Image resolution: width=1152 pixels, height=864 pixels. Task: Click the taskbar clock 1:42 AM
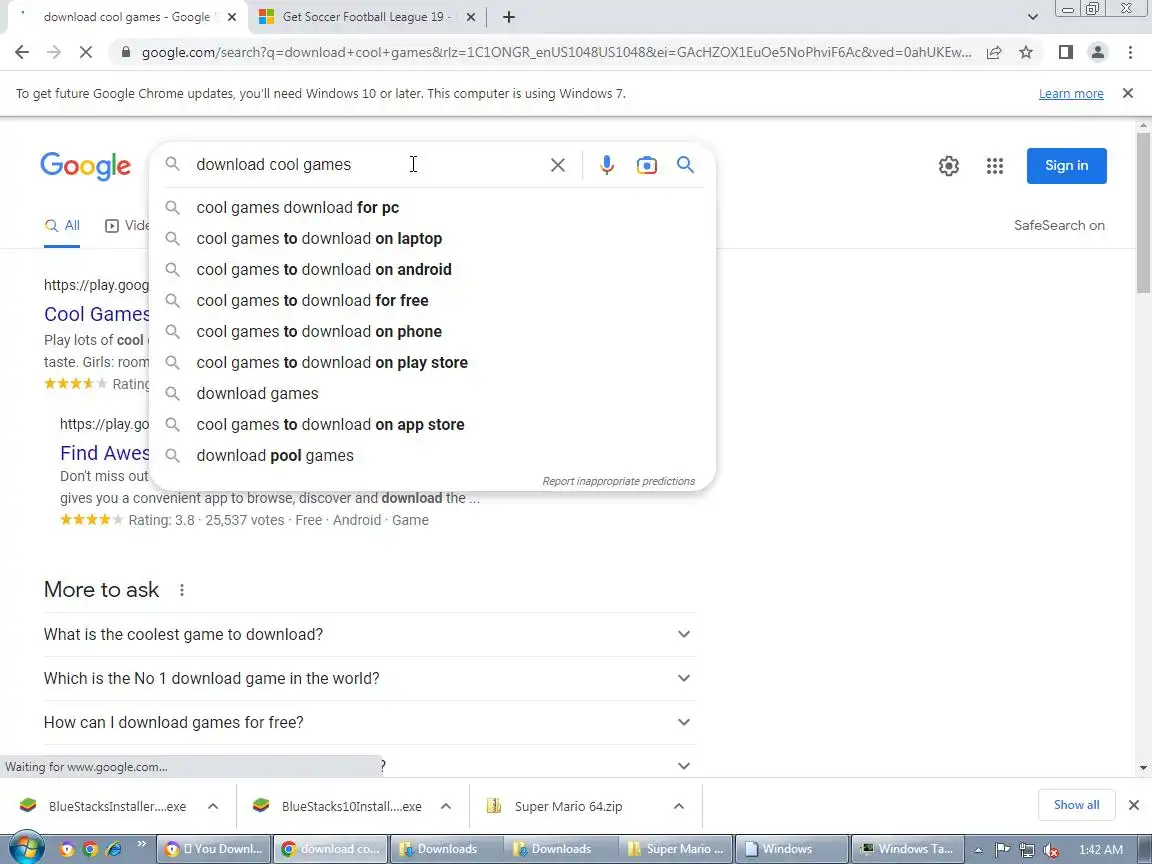[1101, 849]
